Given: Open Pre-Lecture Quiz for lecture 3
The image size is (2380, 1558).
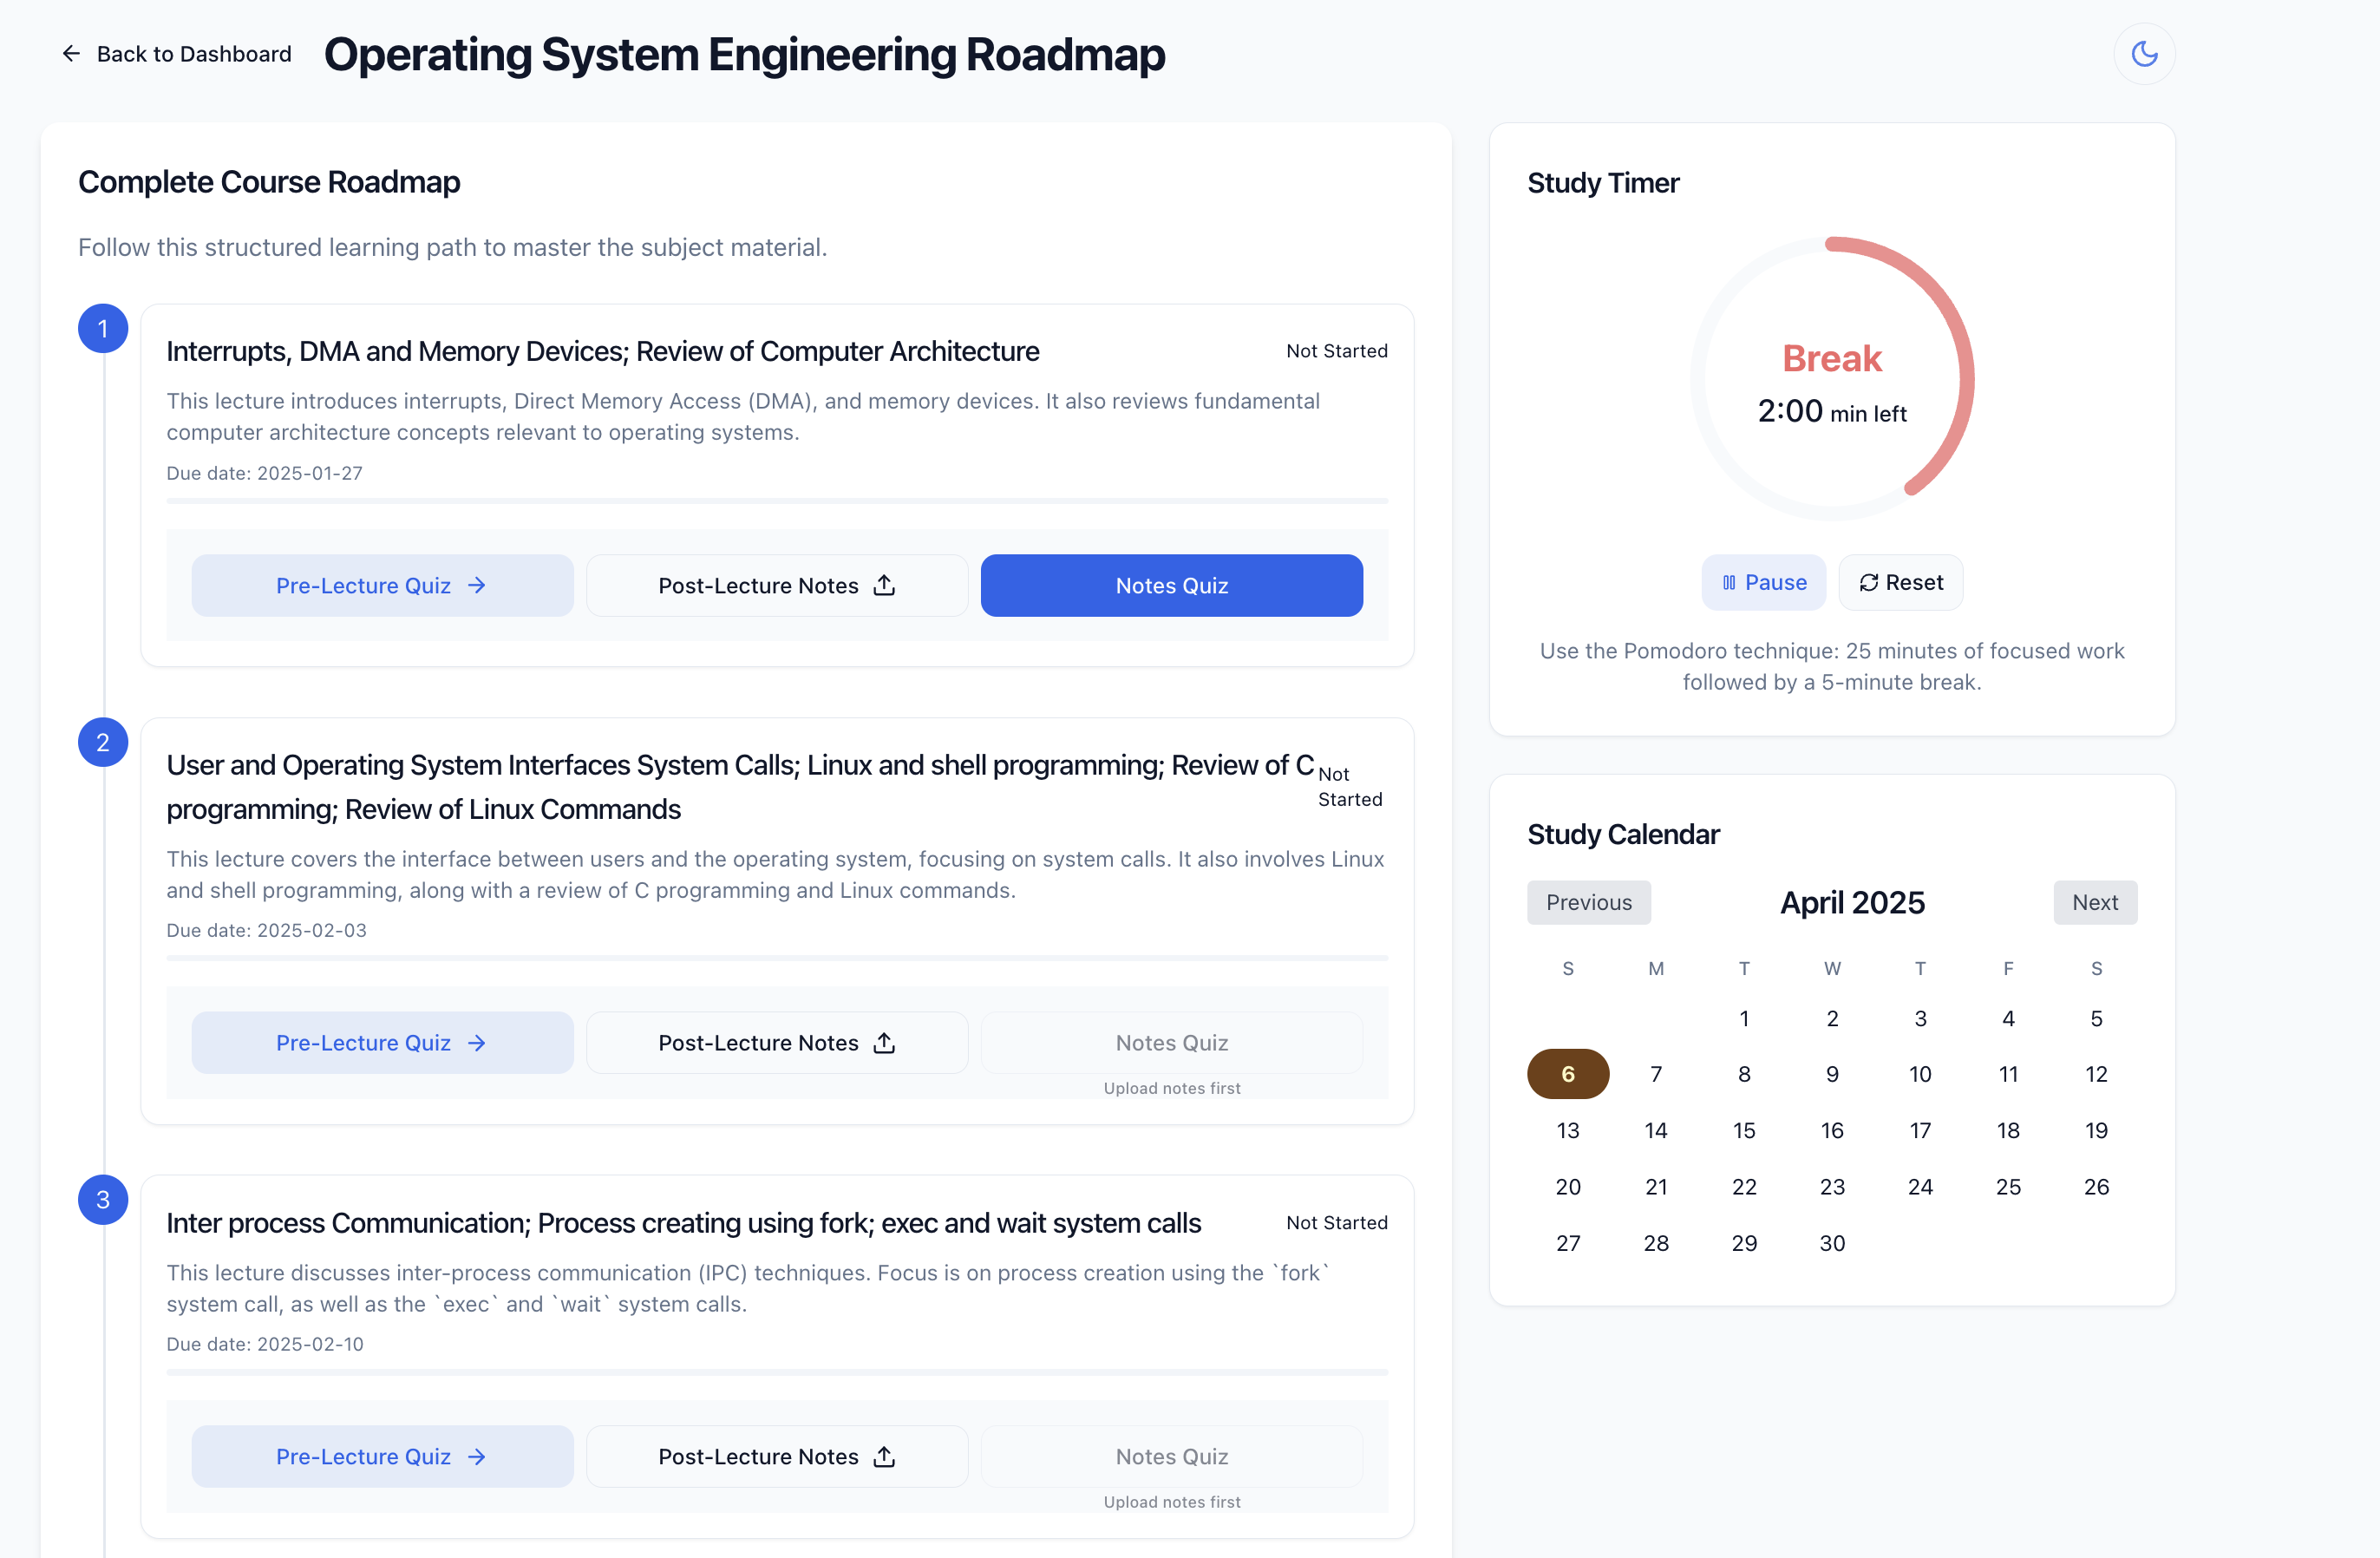Looking at the screenshot, I should [x=382, y=1457].
